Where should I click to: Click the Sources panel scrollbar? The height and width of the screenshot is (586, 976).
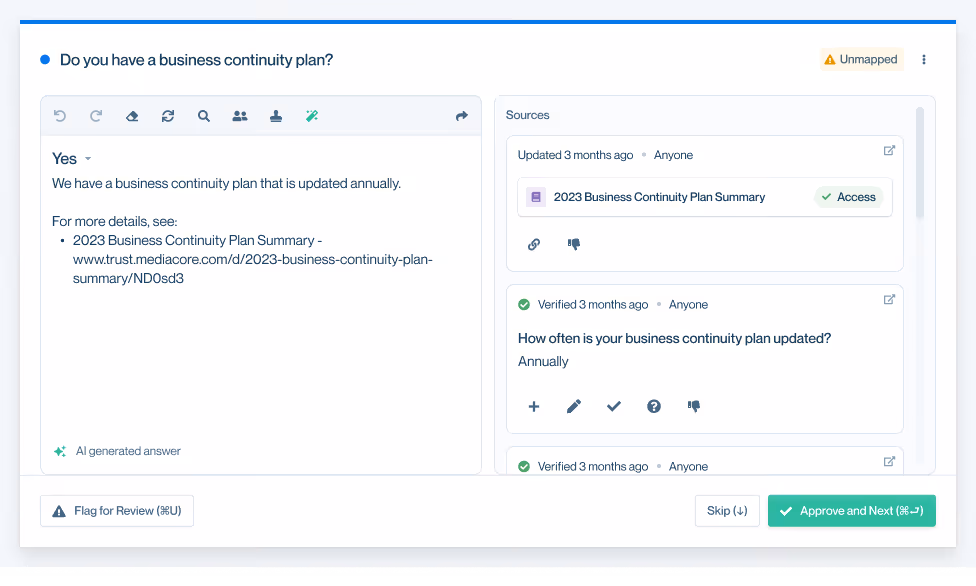tap(920, 163)
